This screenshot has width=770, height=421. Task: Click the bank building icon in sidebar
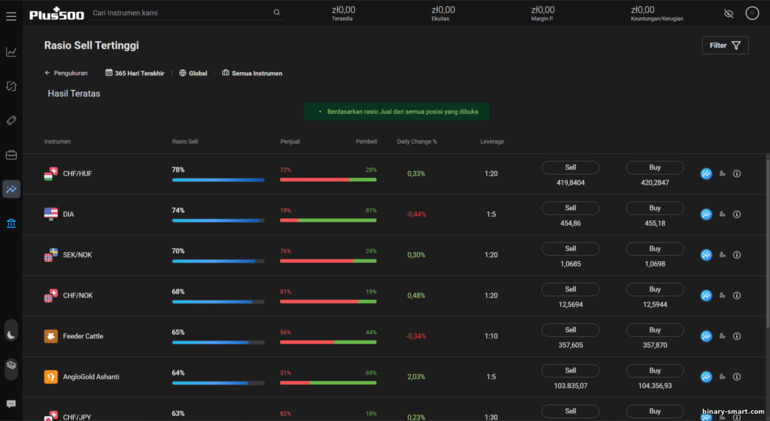coord(11,223)
